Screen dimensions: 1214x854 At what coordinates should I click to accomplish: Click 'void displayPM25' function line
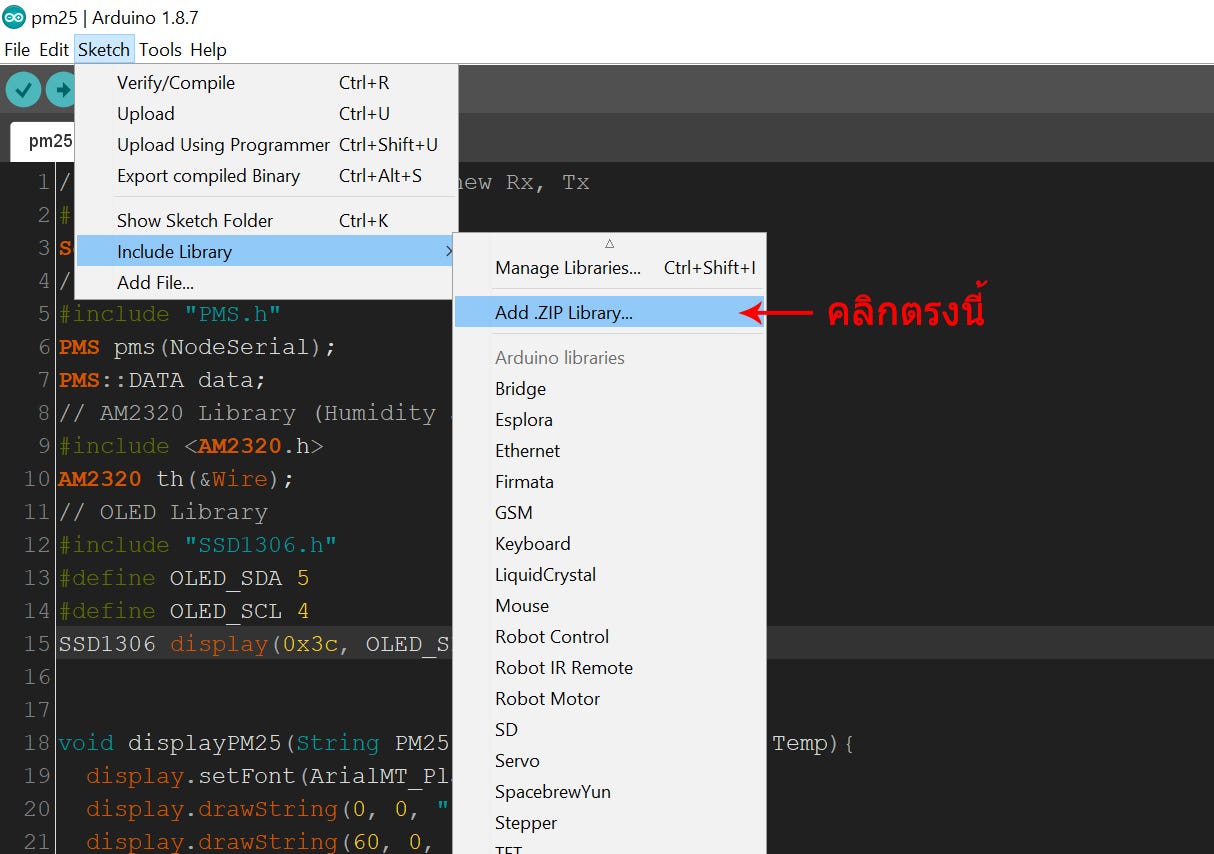click(254, 743)
